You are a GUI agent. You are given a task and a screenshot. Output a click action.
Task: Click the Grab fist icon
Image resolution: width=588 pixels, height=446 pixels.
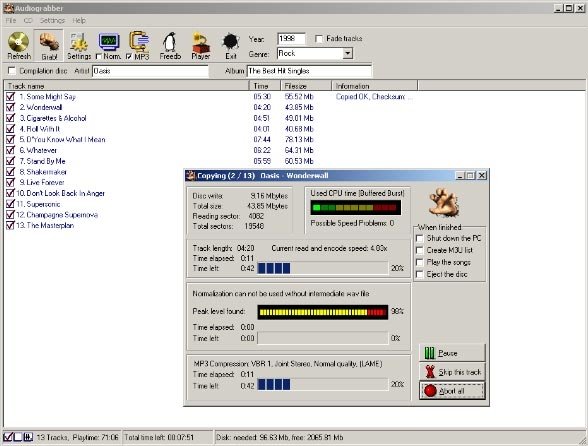(49, 42)
